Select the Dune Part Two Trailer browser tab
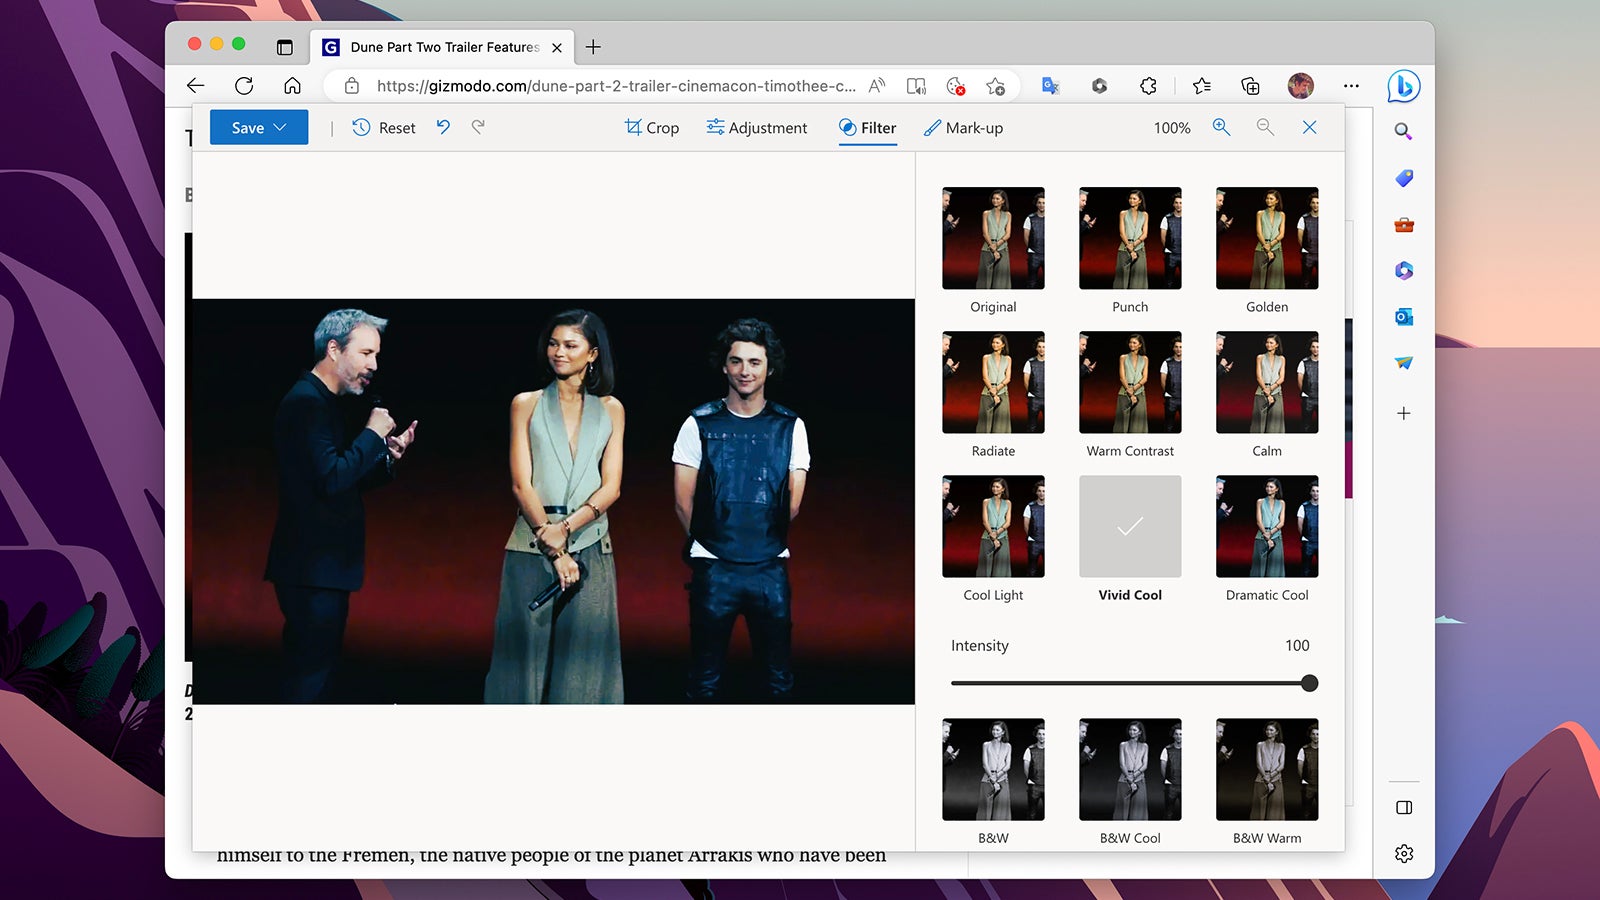 pos(440,47)
